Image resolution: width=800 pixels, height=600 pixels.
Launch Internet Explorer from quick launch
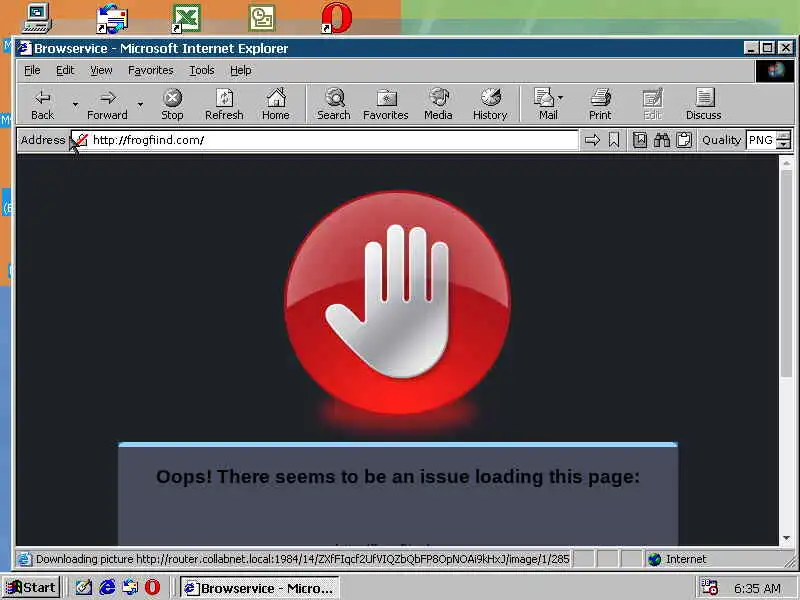(x=107, y=588)
